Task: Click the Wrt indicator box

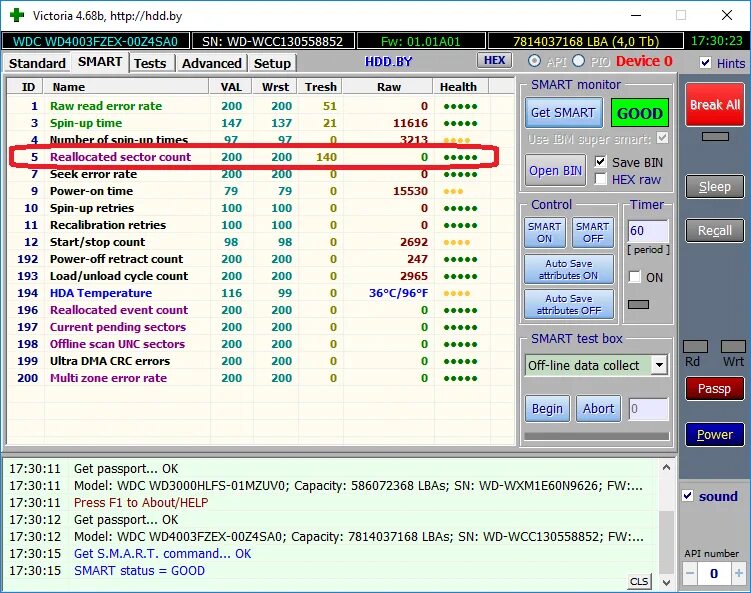Action: coord(733,347)
